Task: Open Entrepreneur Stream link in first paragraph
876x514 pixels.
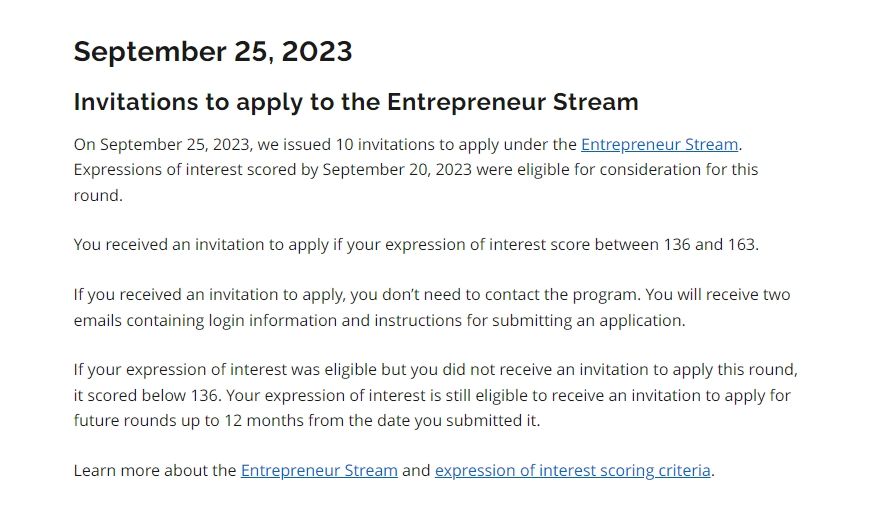Action: pyautogui.click(x=659, y=144)
